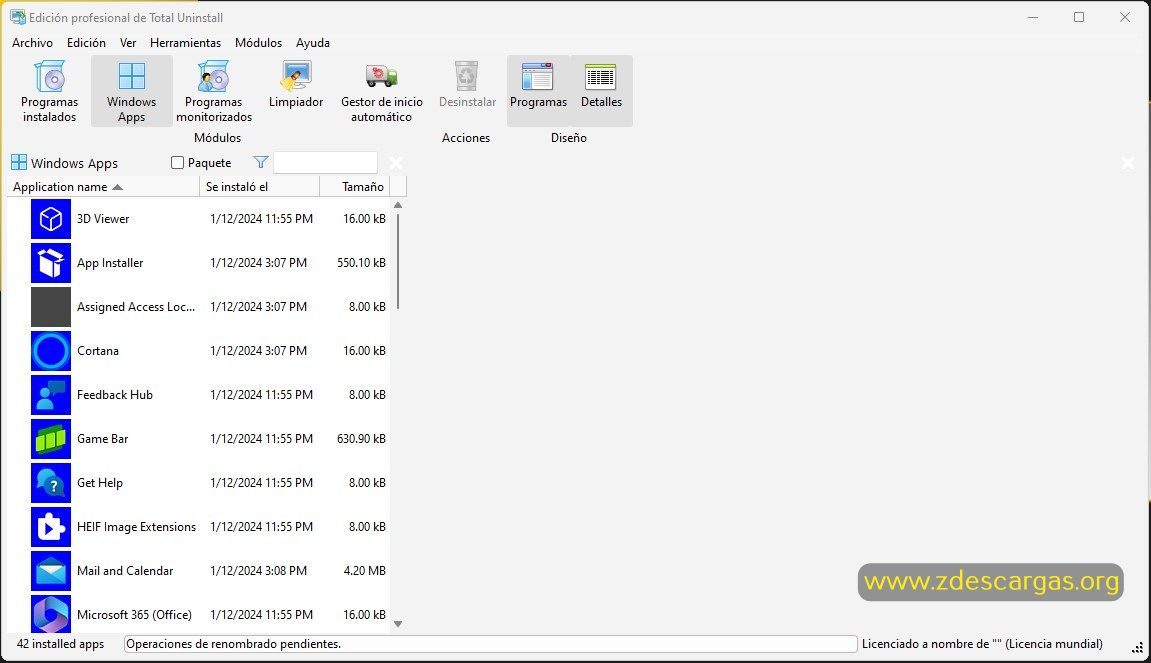
Task: Click the Microsoft 365 (Office) icon
Action: [51, 614]
